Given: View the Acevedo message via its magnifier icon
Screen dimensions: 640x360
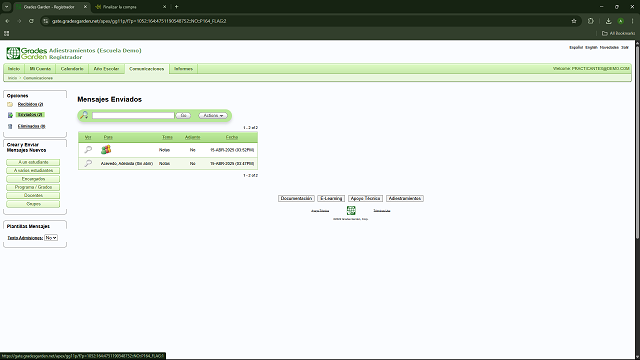Looking at the screenshot, I should [x=88, y=163].
